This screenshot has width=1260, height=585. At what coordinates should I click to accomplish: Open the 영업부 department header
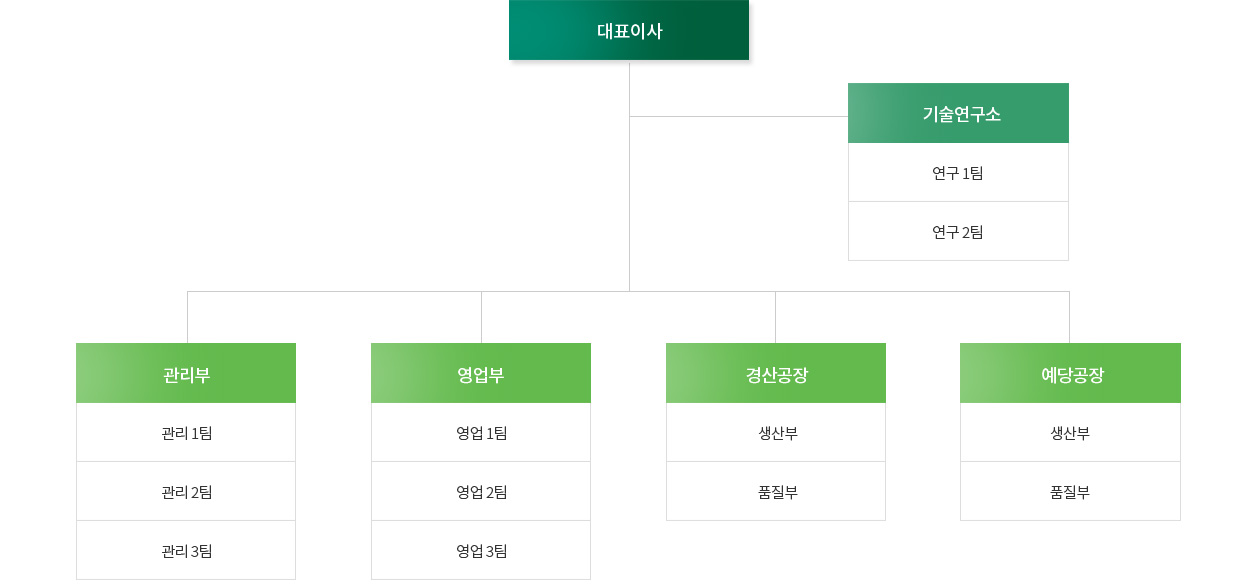coord(481,374)
